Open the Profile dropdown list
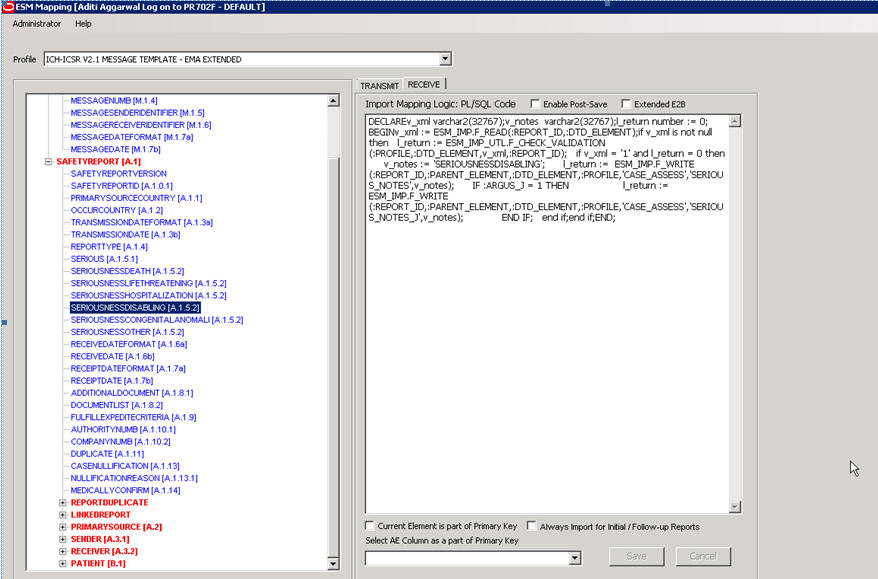878x579 pixels. click(445, 59)
